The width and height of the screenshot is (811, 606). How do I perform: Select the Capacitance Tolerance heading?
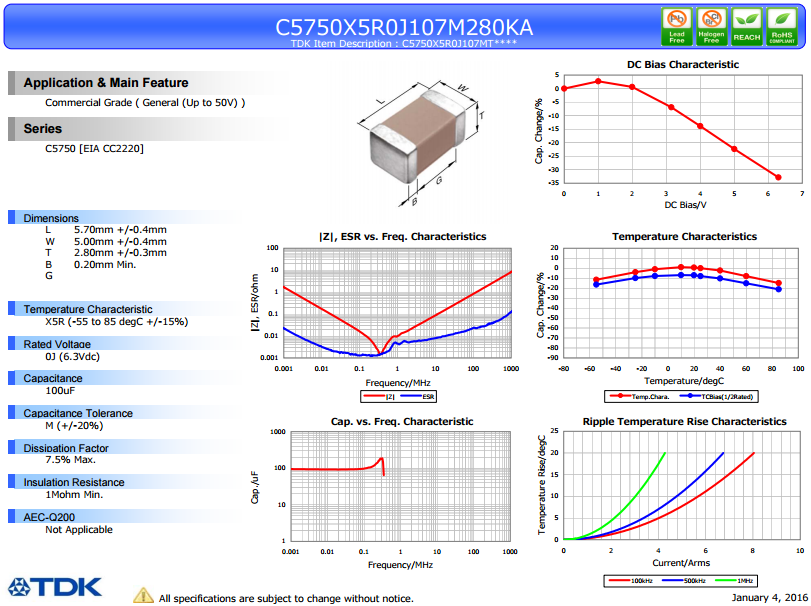tap(78, 413)
